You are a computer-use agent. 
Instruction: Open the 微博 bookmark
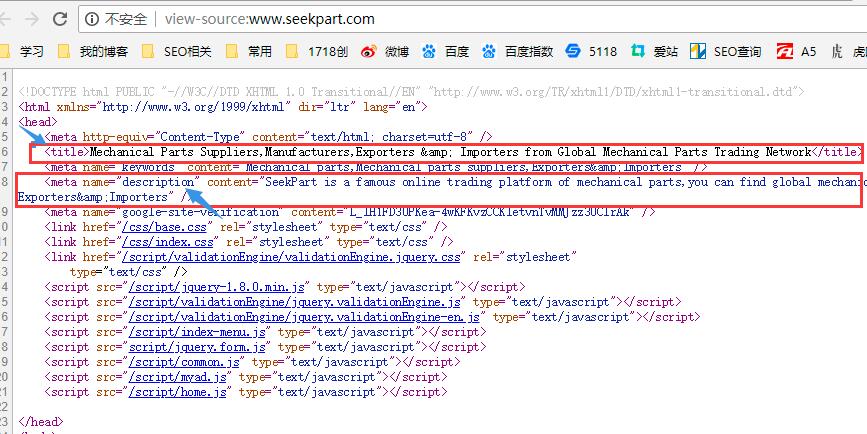click(385, 52)
